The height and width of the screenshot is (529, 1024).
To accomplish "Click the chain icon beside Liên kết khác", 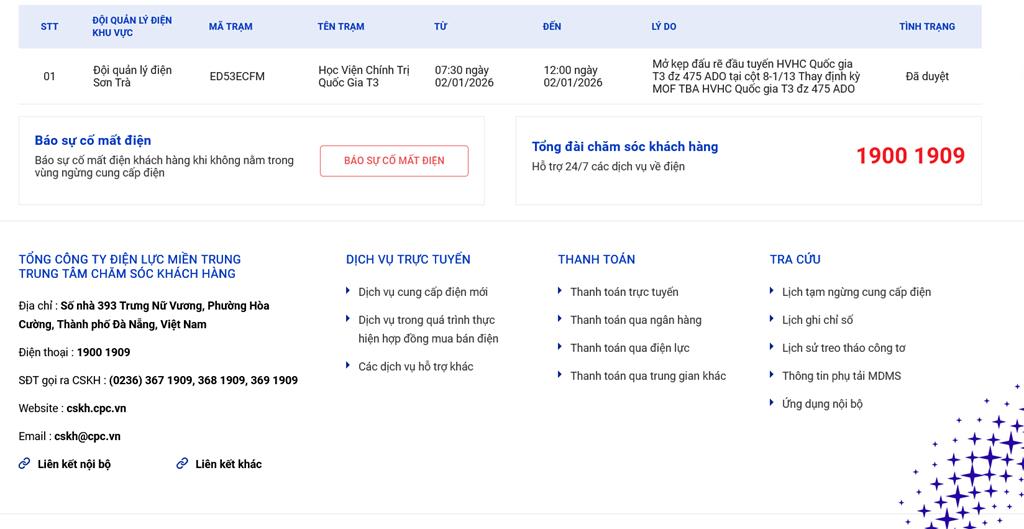I will pos(182,464).
